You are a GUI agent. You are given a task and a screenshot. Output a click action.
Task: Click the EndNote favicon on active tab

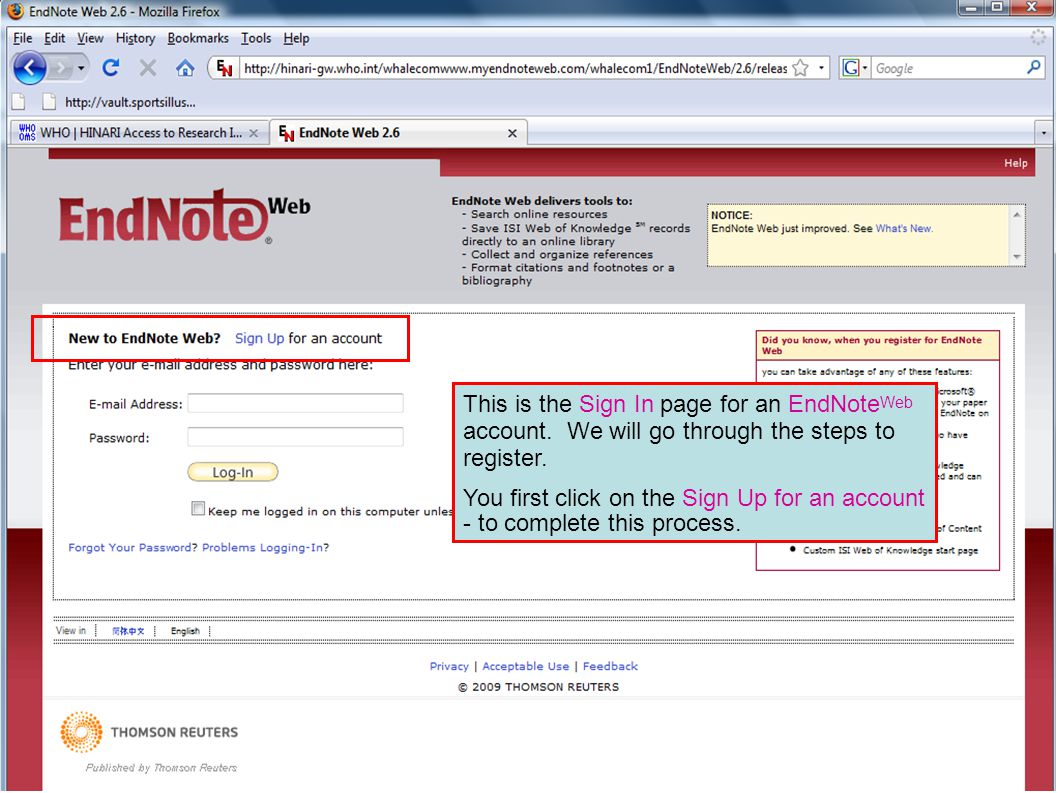coord(286,134)
